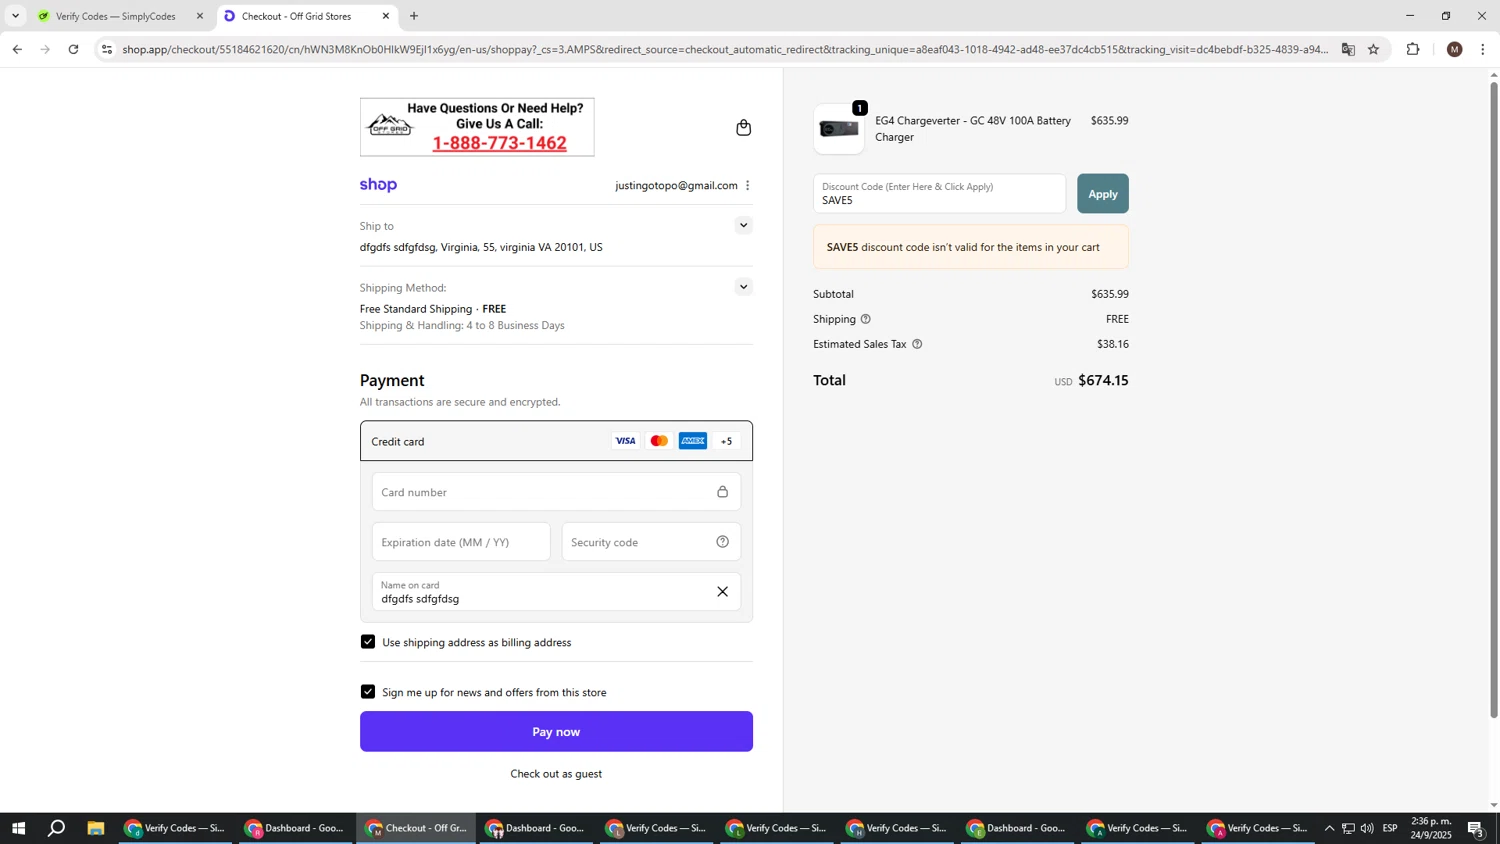Click the card number lock icon
The width and height of the screenshot is (1500, 844).
click(722, 492)
